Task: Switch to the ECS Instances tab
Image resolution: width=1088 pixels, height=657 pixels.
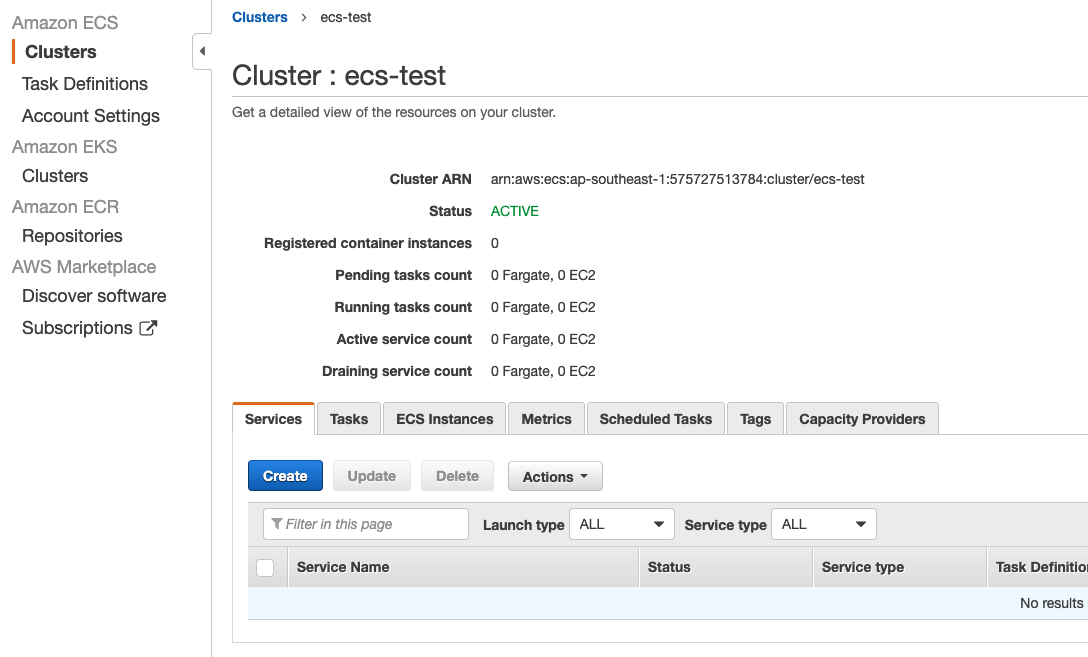Action: point(443,418)
